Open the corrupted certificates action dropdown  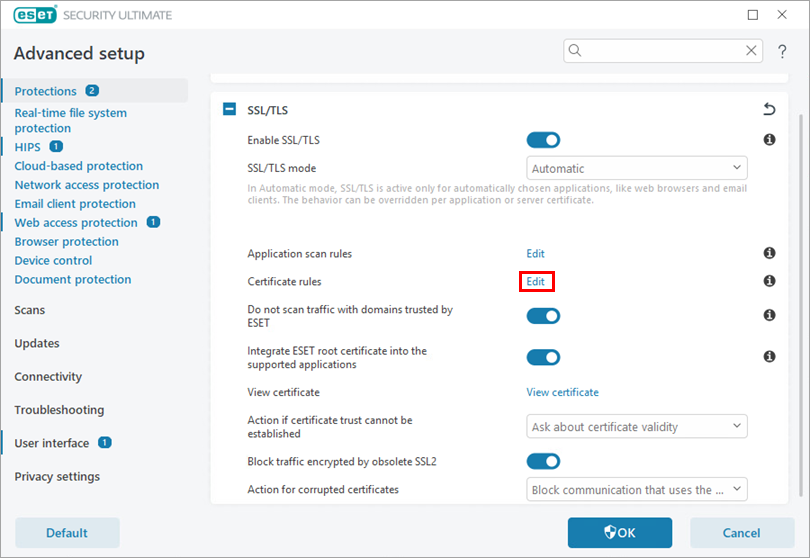(636, 490)
